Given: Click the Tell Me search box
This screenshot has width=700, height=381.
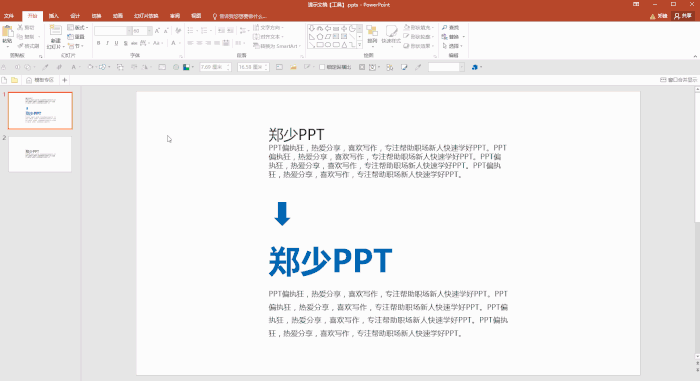Looking at the screenshot, I should click(x=240, y=16).
